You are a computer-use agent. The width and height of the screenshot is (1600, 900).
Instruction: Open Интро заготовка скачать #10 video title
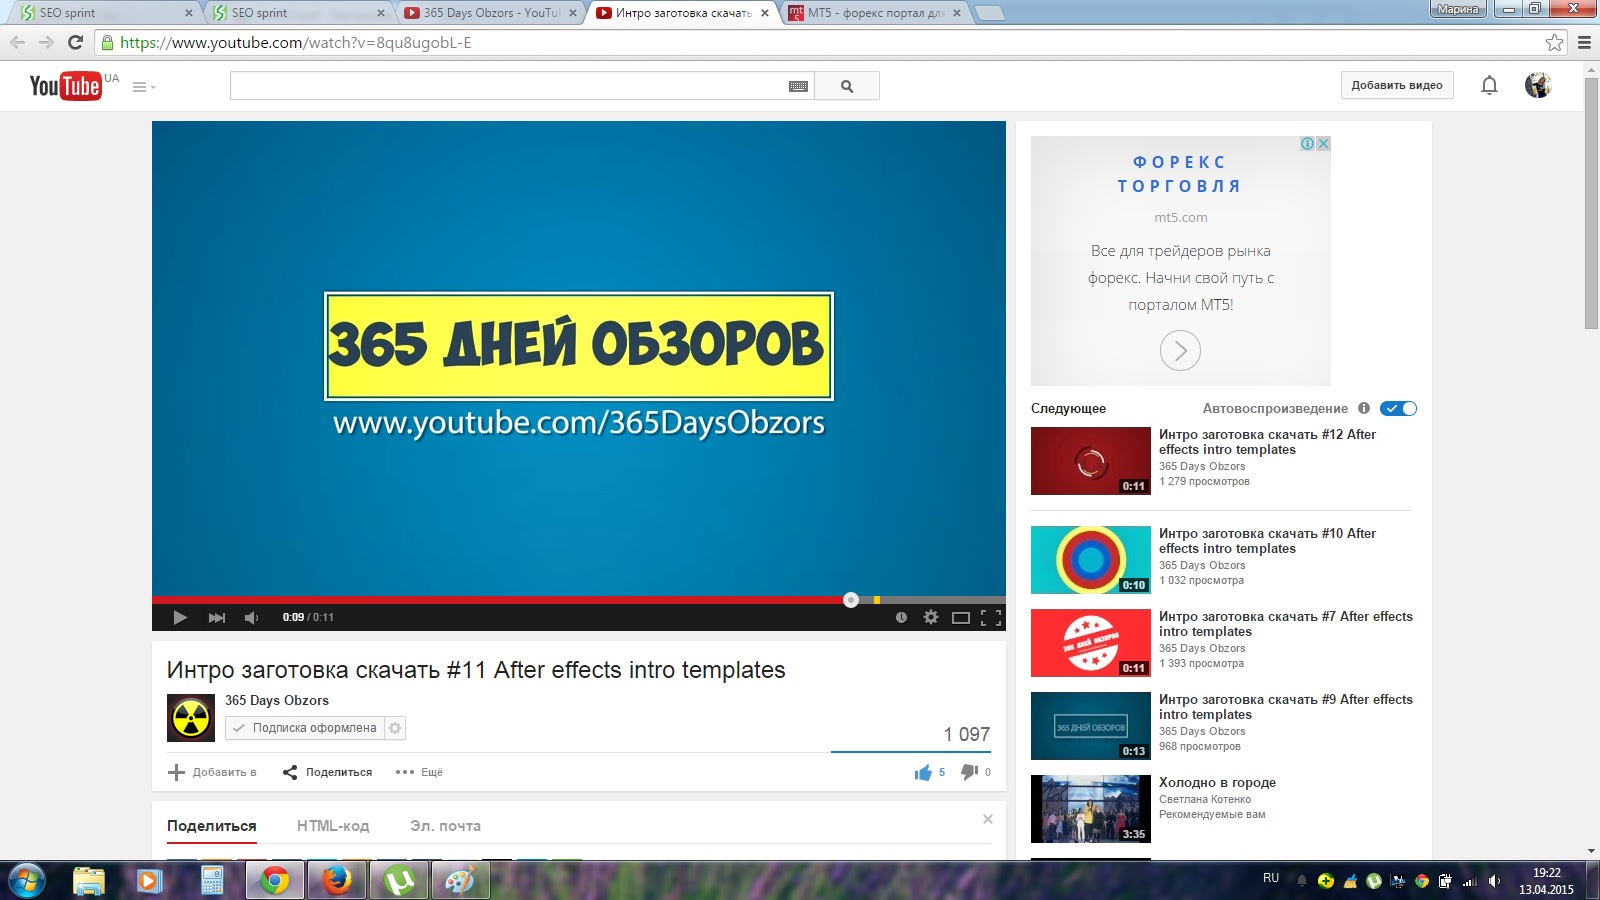click(1267, 541)
